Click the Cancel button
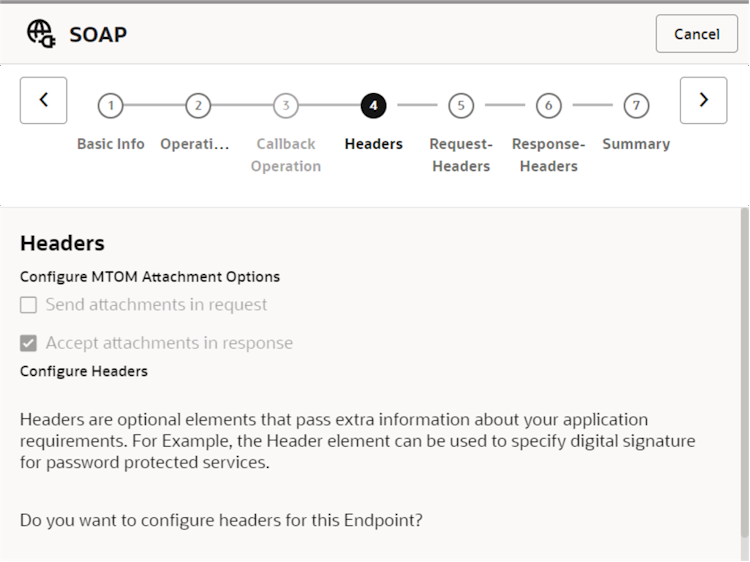 point(696,34)
